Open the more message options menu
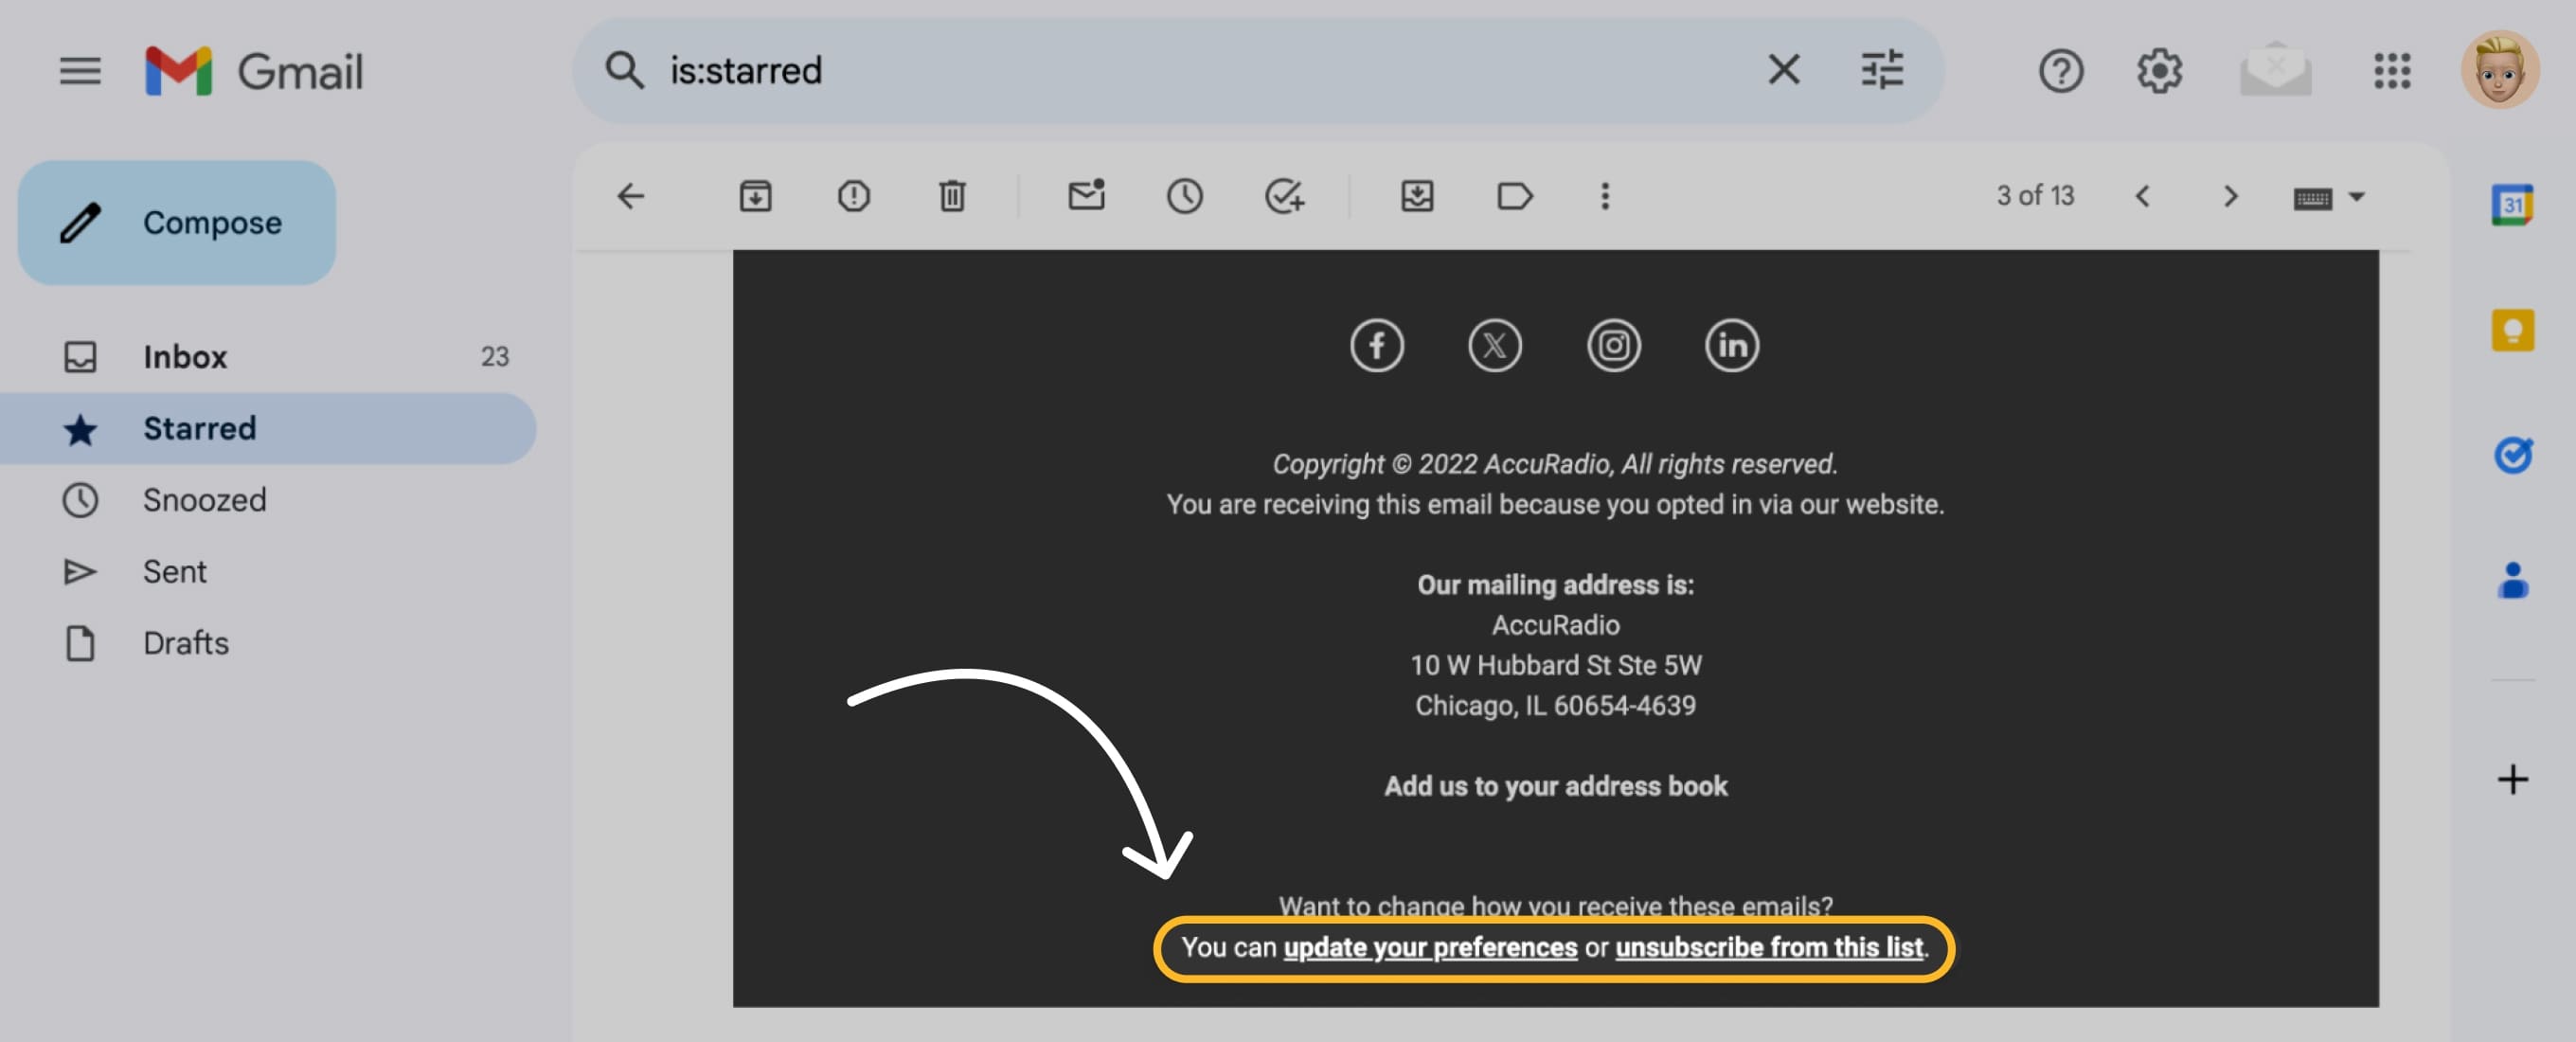 tap(1604, 196)
